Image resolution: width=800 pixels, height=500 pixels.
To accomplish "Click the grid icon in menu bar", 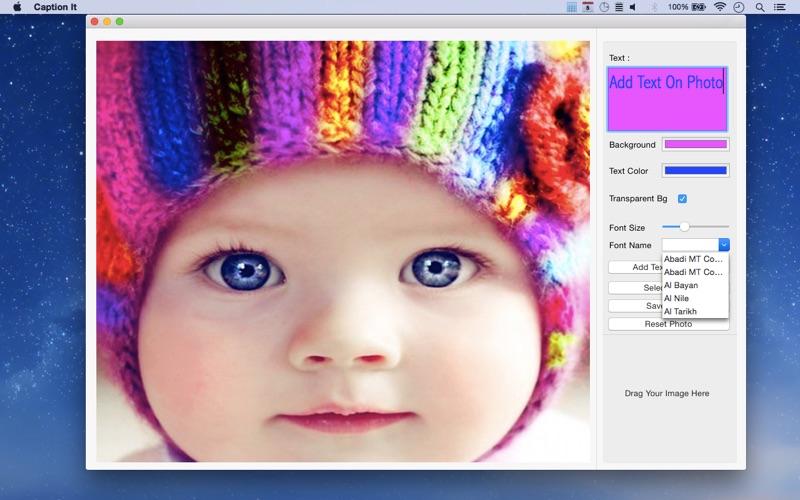I will tap(571, 7).
